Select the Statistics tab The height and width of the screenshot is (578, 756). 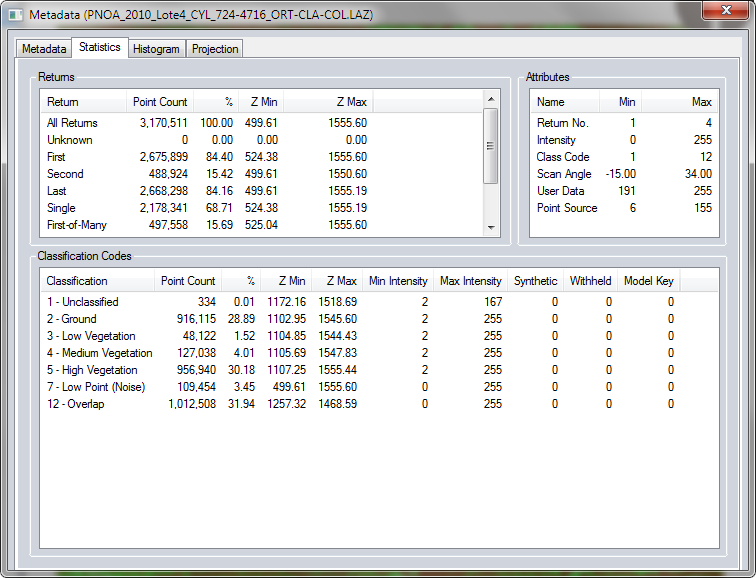(99, 47)
